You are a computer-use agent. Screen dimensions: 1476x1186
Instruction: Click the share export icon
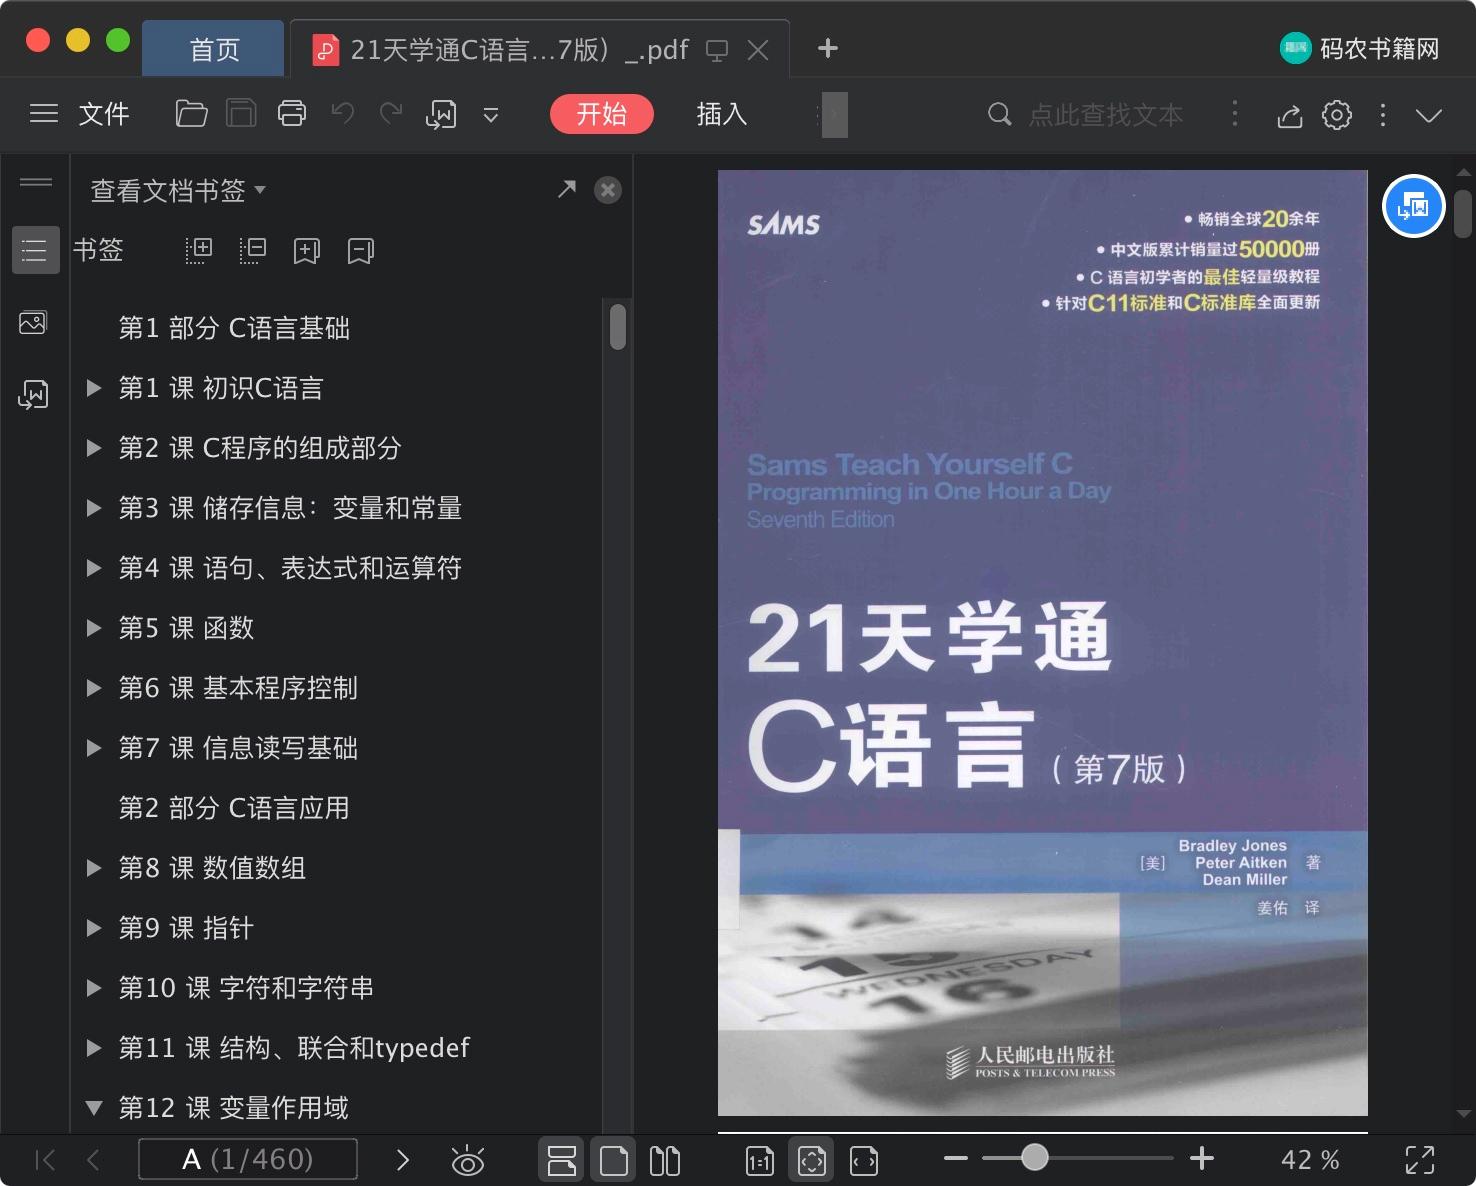(1290, 116)
